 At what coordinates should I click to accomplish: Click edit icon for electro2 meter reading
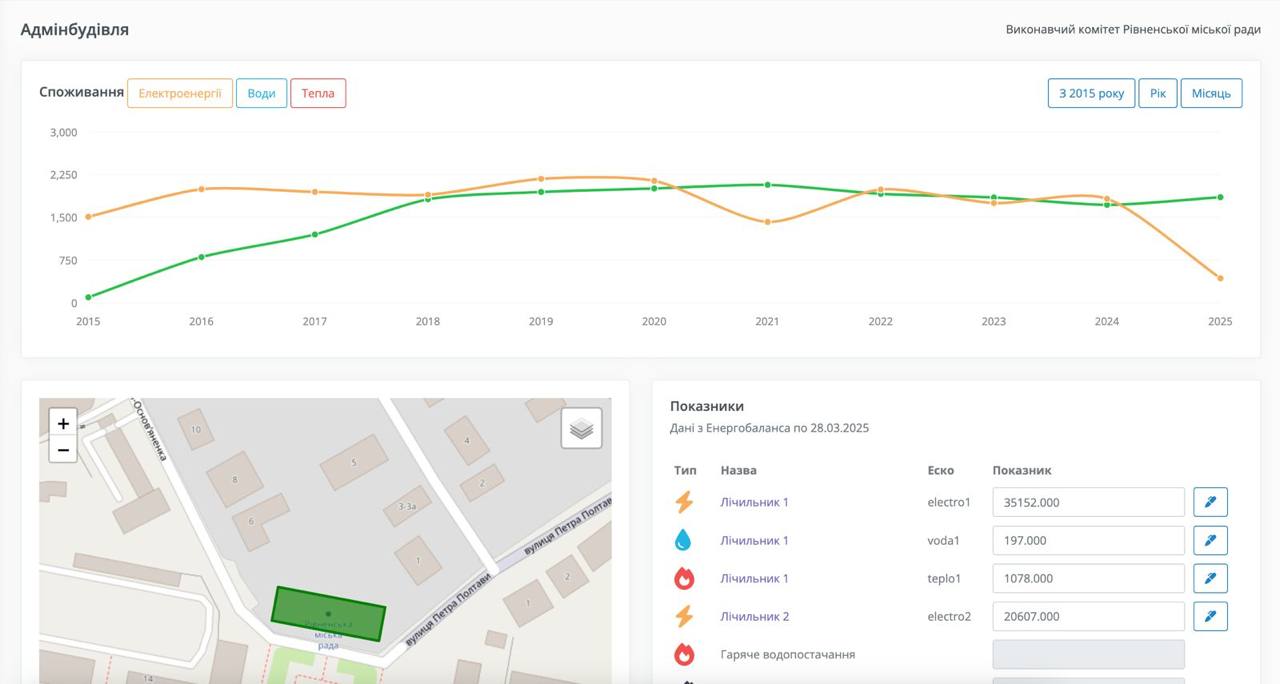[x=1210, y=616]
